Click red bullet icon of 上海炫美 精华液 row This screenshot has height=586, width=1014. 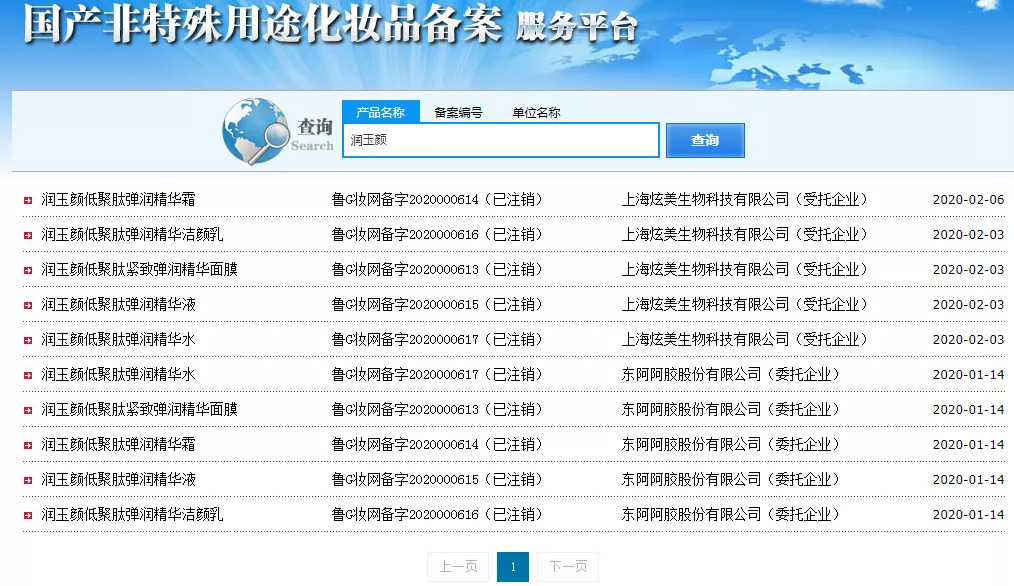pyautogui.click(x=28, y=305)
